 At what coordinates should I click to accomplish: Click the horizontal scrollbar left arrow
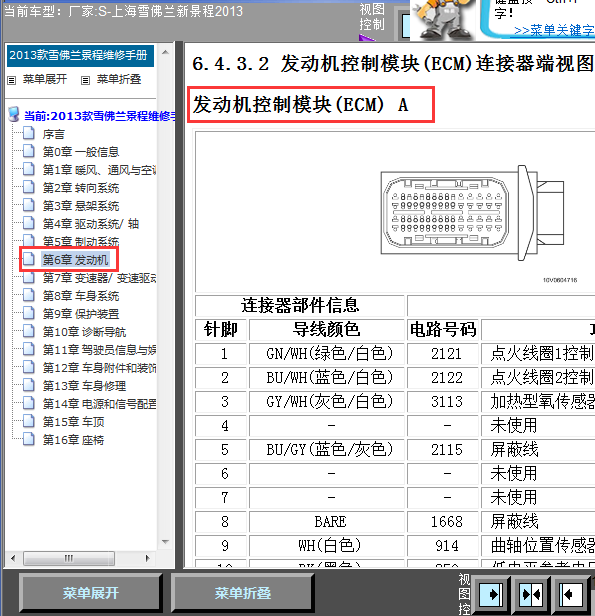[x=13, y=558]
